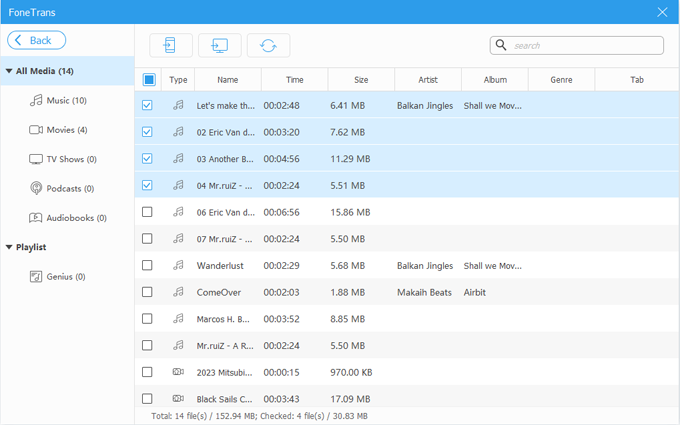Open Music category in sidebar
The width and height of the screenshot is (680, 425).
[x=66, y=100]
